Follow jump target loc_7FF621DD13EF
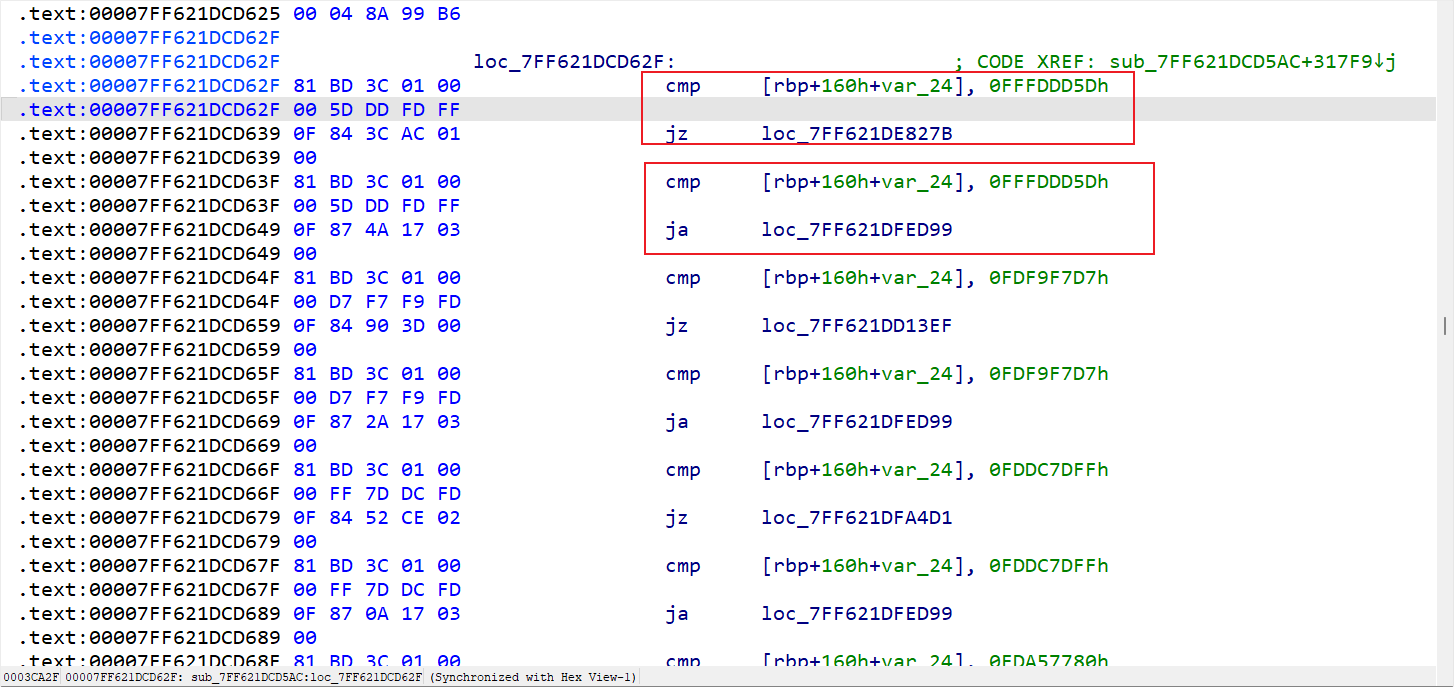 coord(857,326)
